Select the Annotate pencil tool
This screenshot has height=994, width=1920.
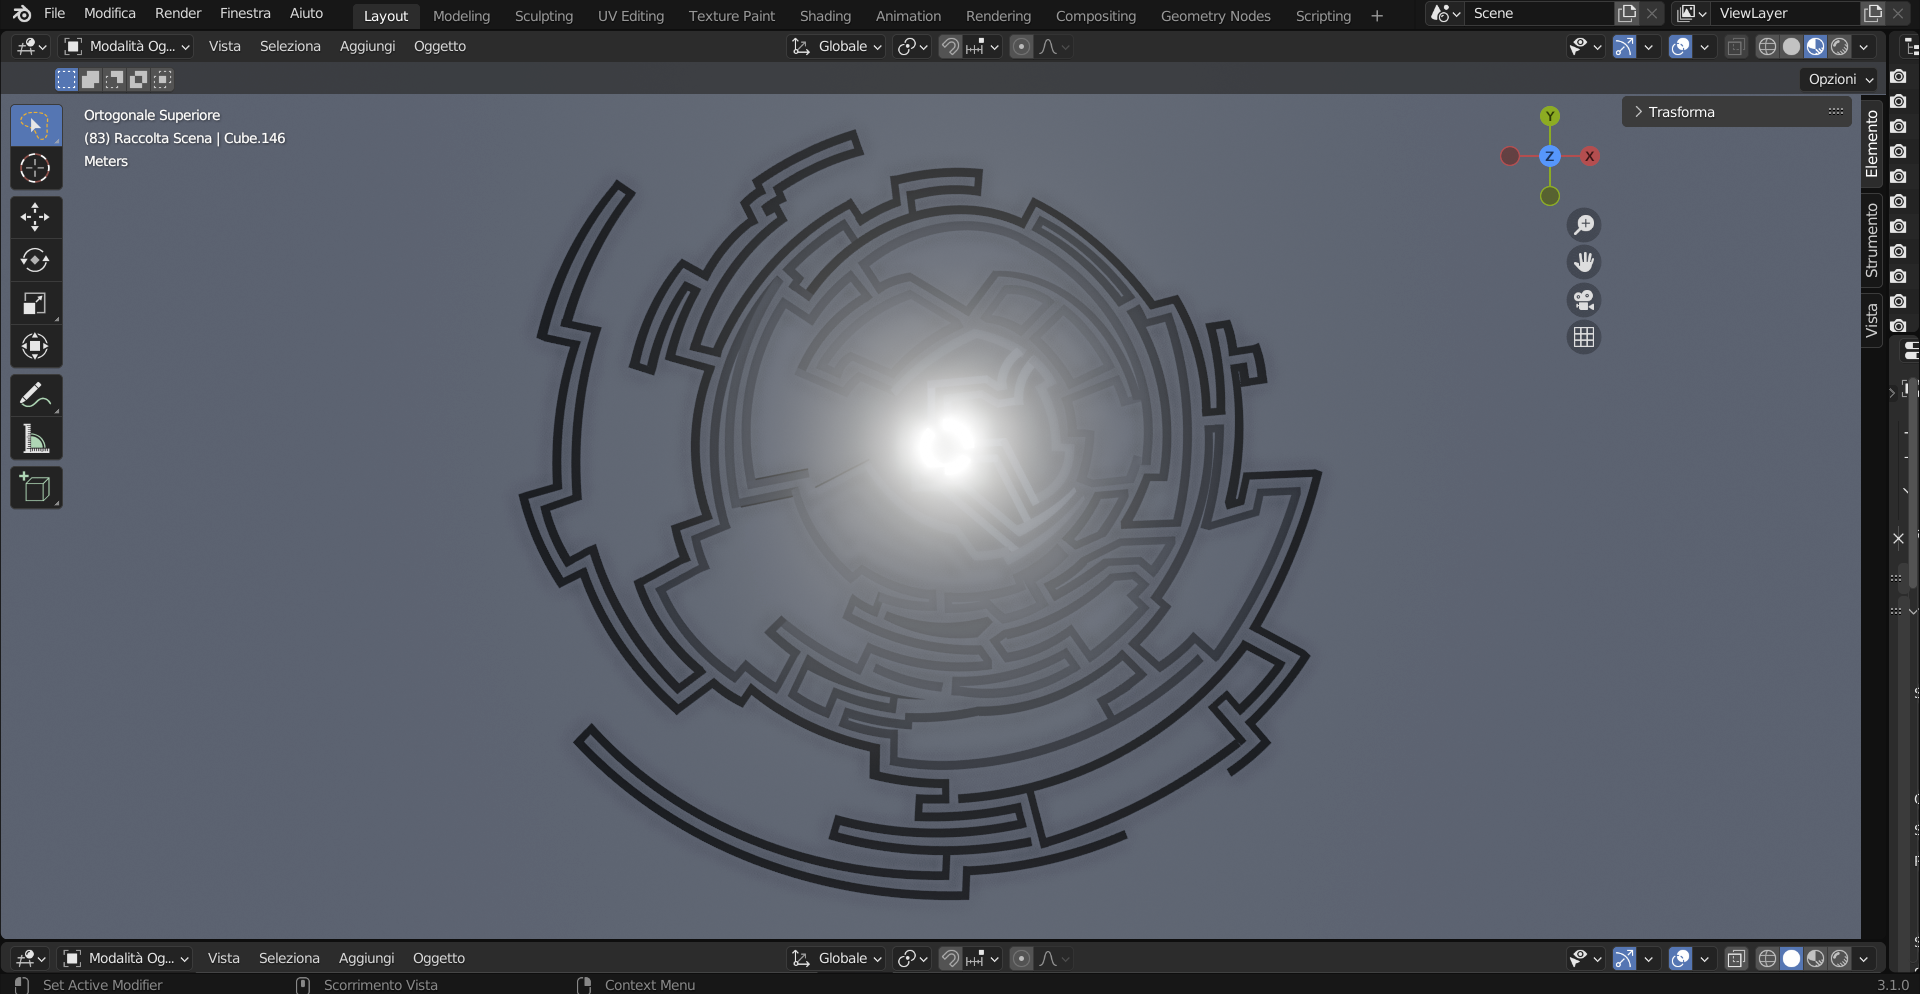[x=36, y=396]
